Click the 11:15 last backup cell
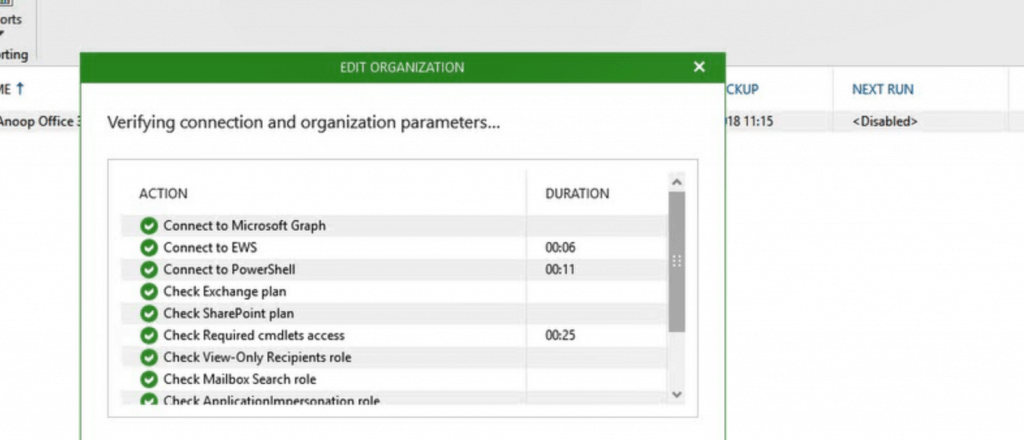 pos(749,121)
